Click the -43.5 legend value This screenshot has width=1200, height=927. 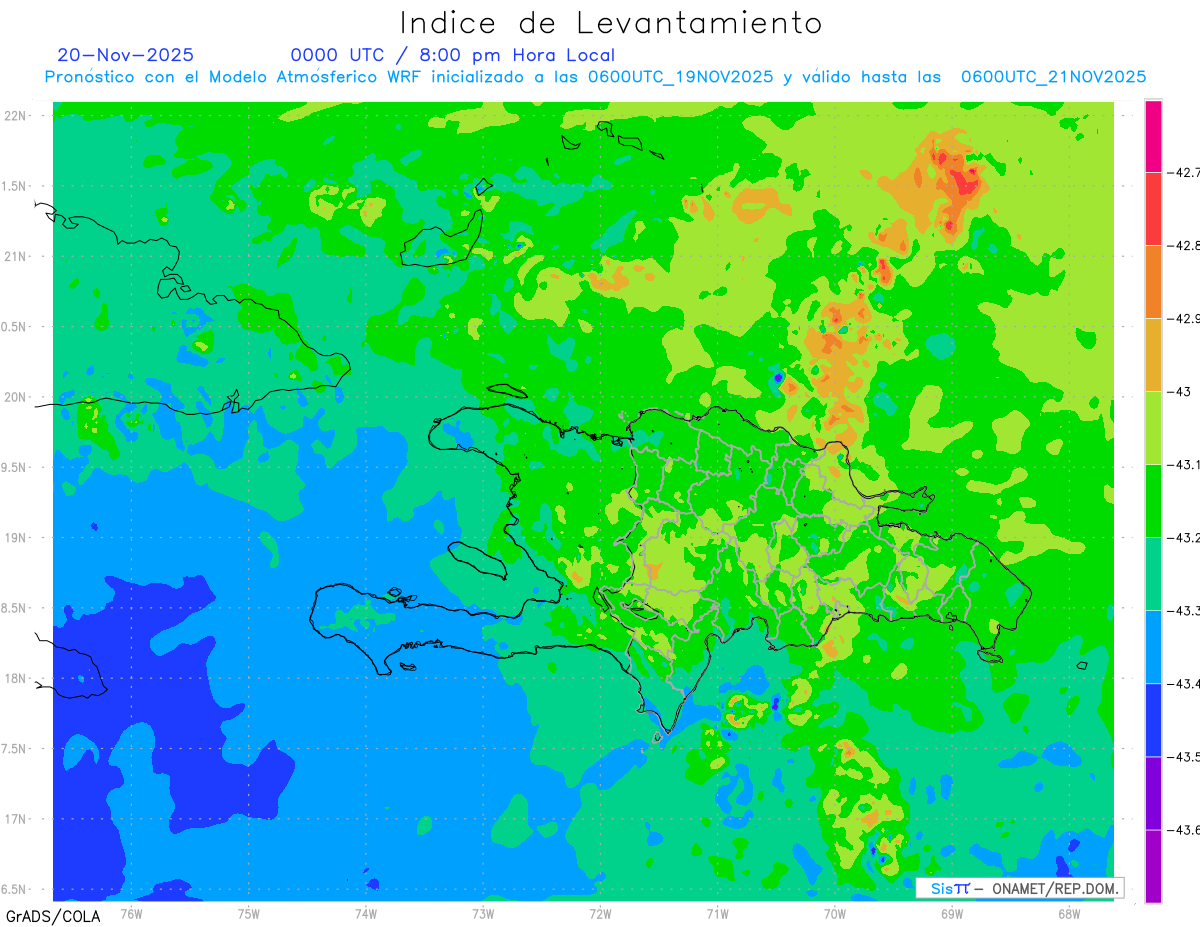click(1186, 756)
